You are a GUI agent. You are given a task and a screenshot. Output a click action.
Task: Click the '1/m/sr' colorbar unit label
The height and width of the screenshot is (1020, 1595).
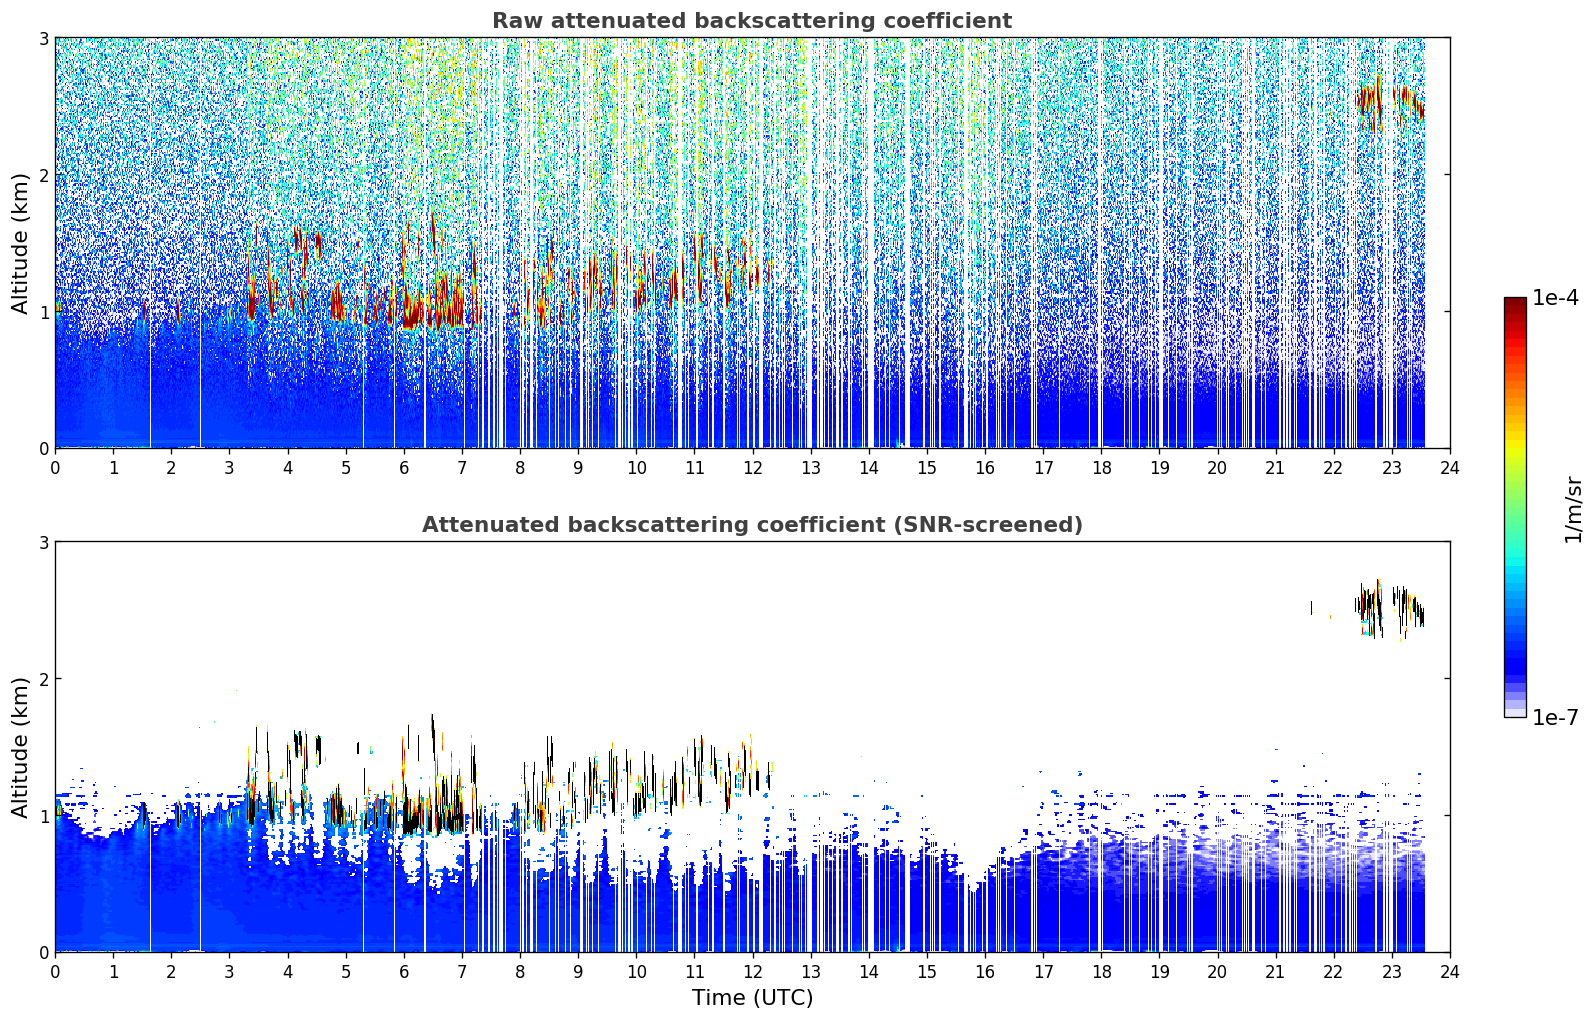pyautogui.click(x=1573, y=509)
